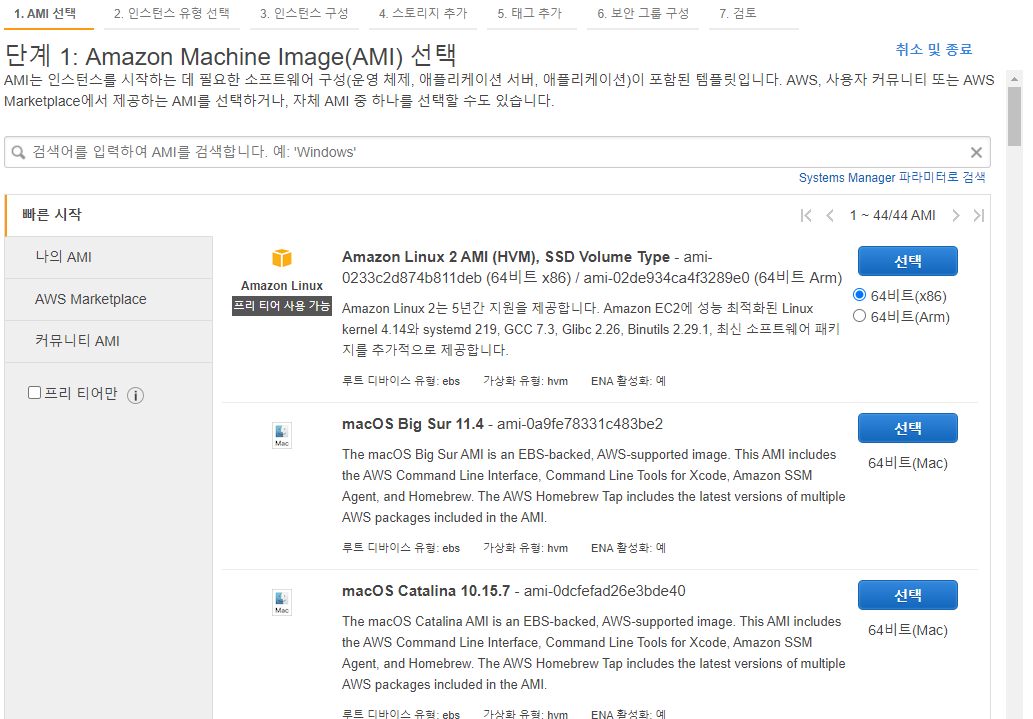Open the 5. 태그 추가 tab
Screen dimensions: 1033x719
[530, 14]
